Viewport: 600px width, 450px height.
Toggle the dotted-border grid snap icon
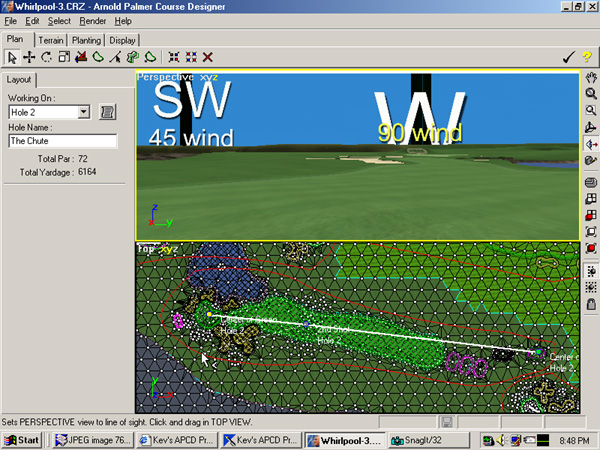coord(591,287)
